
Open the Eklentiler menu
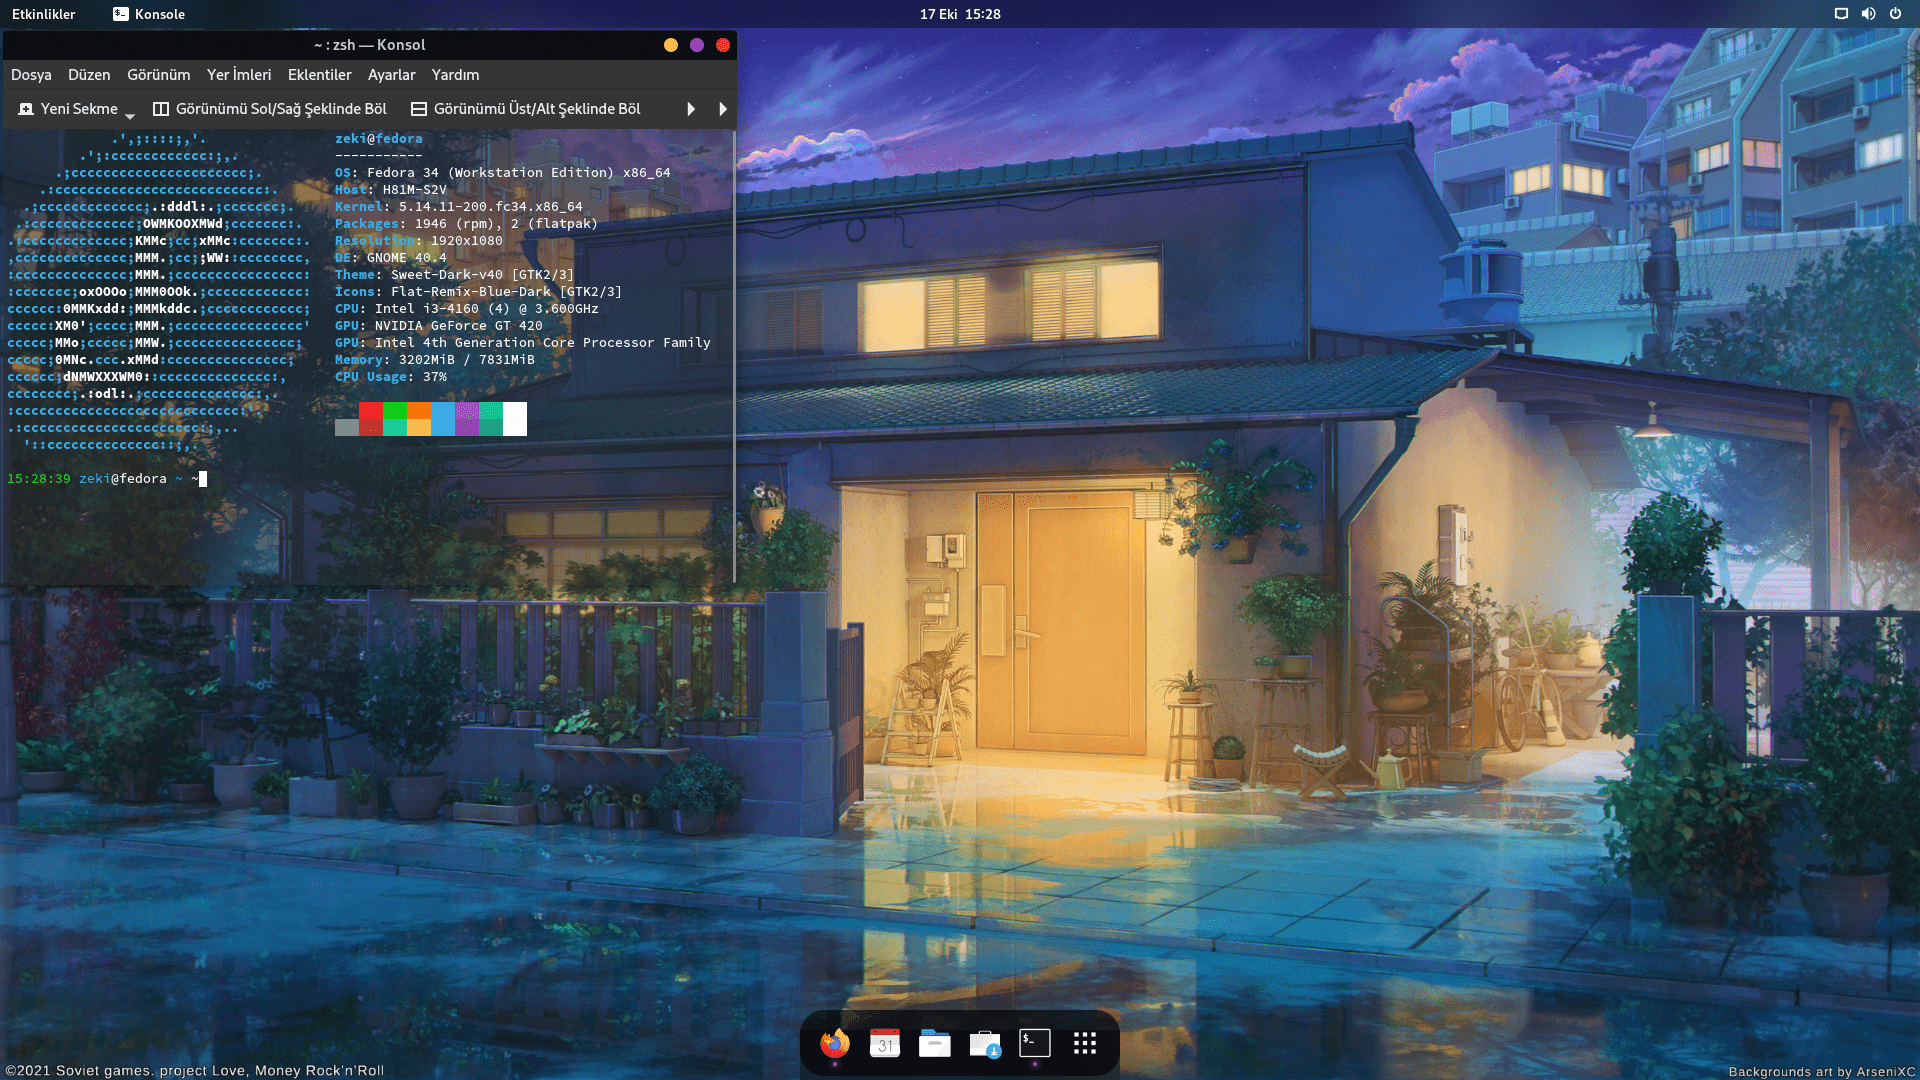pyautogui.click(x=319, y=75)
